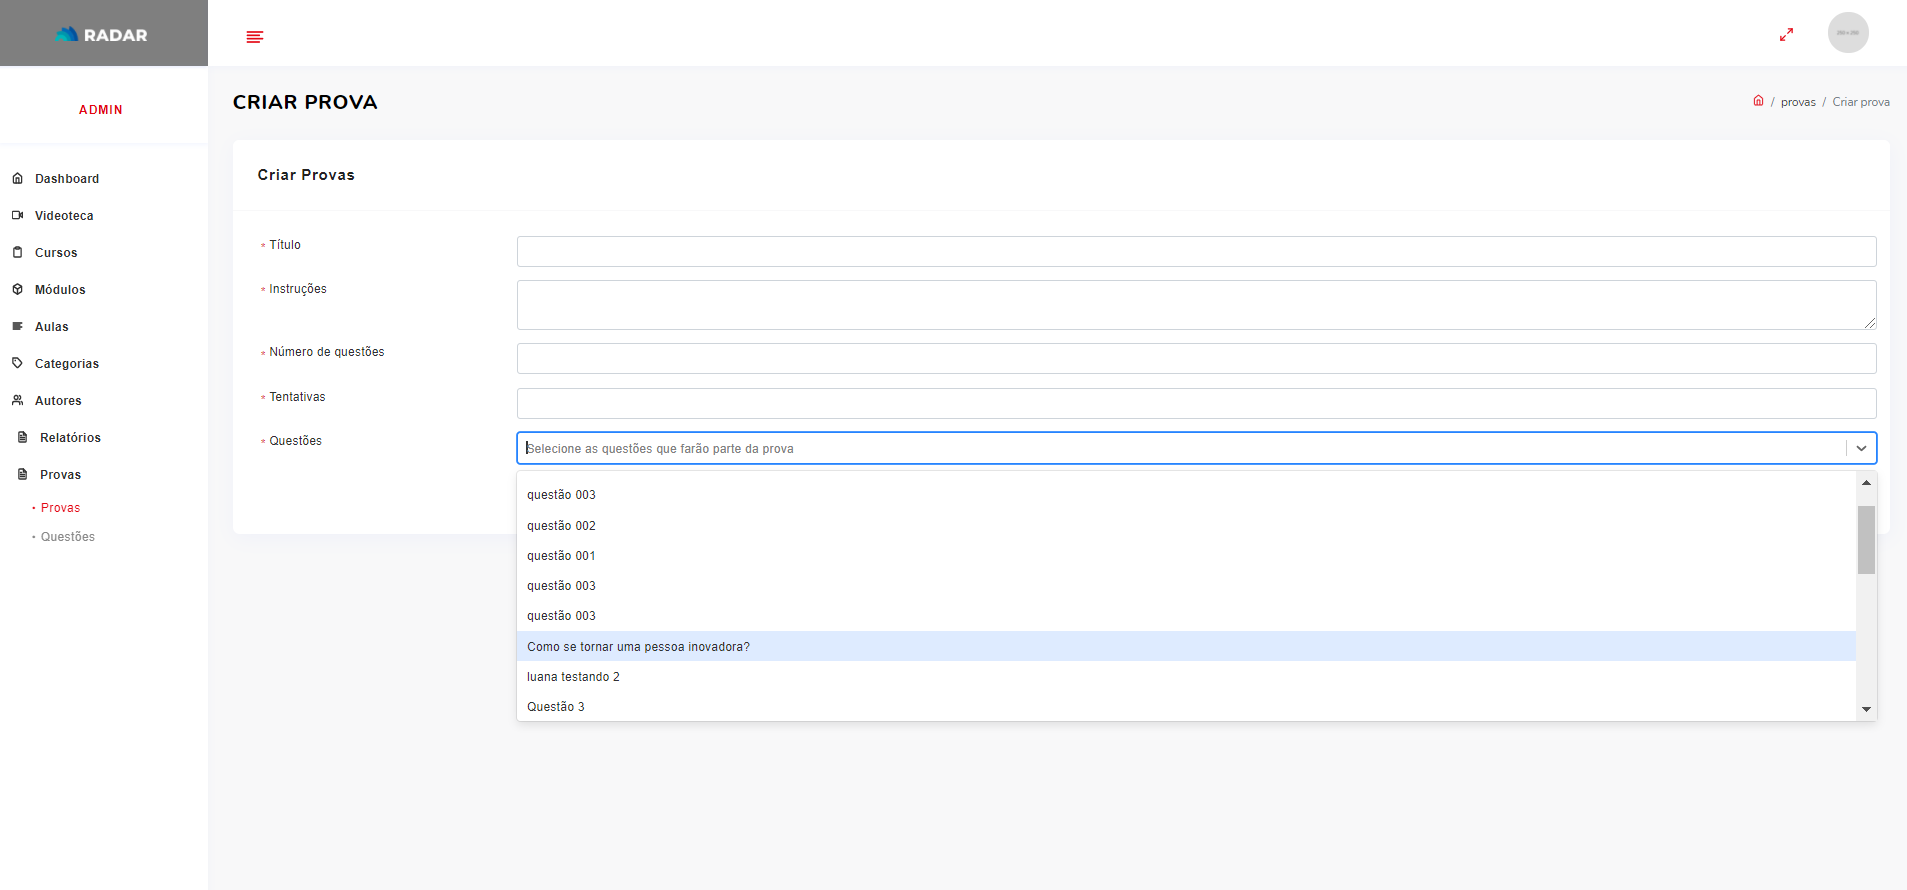Open Questões sub-item under Provas
Image resolution: width=1907 pixels, height=890 pixels.
(68, 537)
